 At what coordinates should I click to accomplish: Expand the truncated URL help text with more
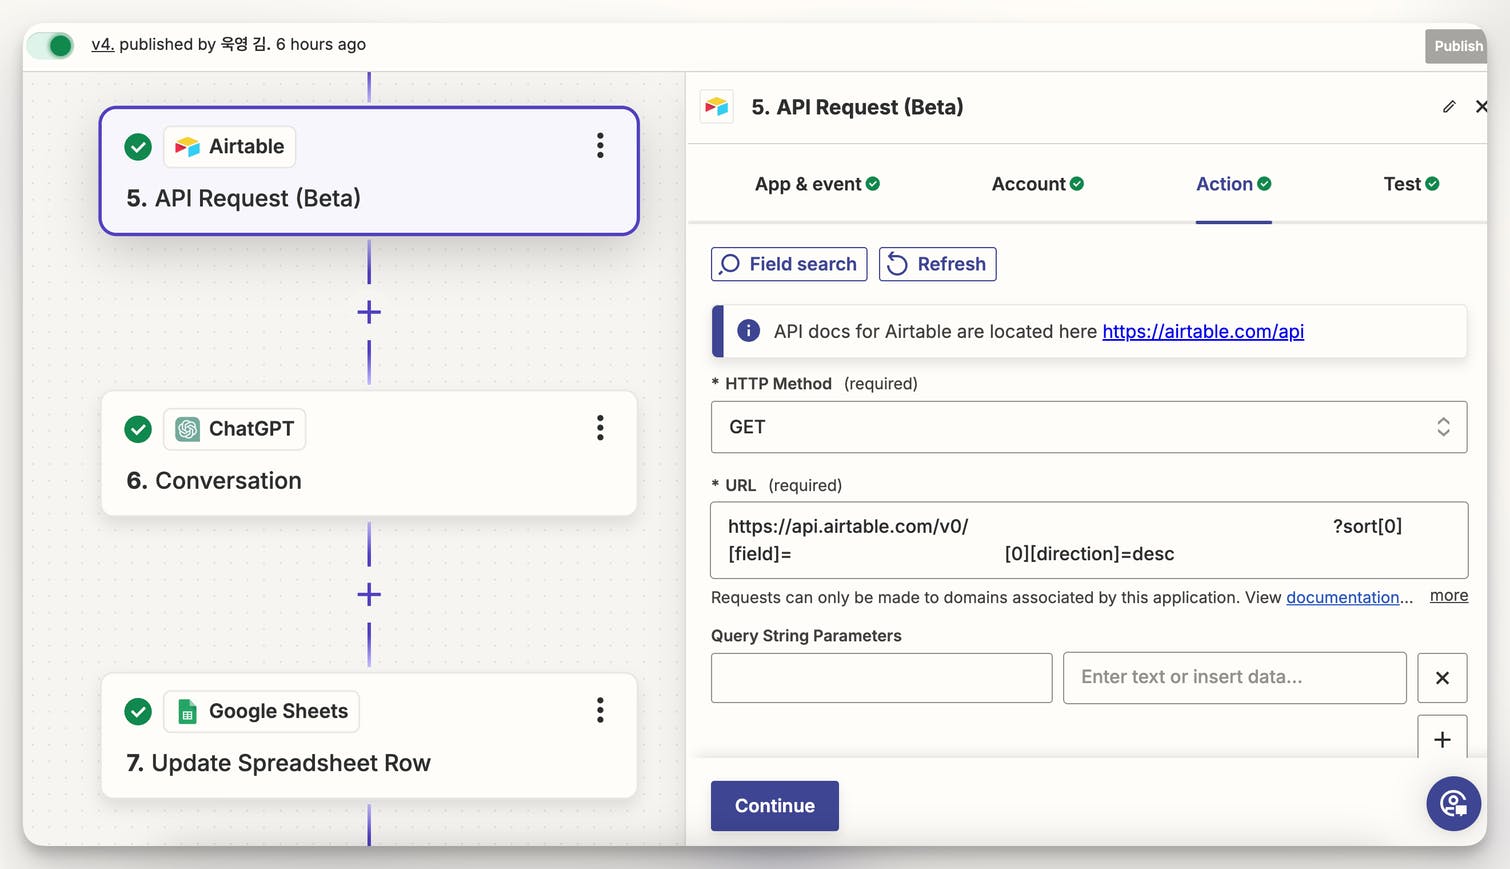point(1448,596)
